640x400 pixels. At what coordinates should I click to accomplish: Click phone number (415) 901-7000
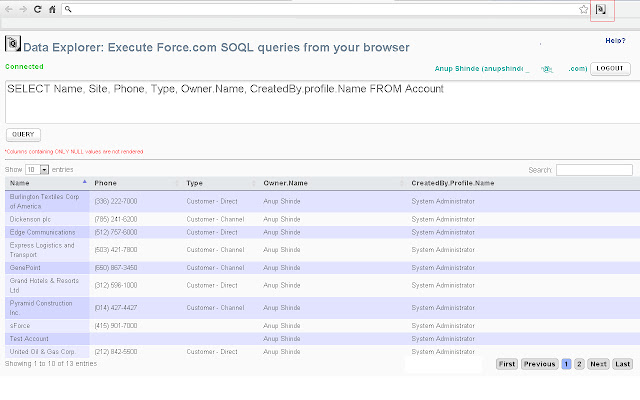[116, 326]
